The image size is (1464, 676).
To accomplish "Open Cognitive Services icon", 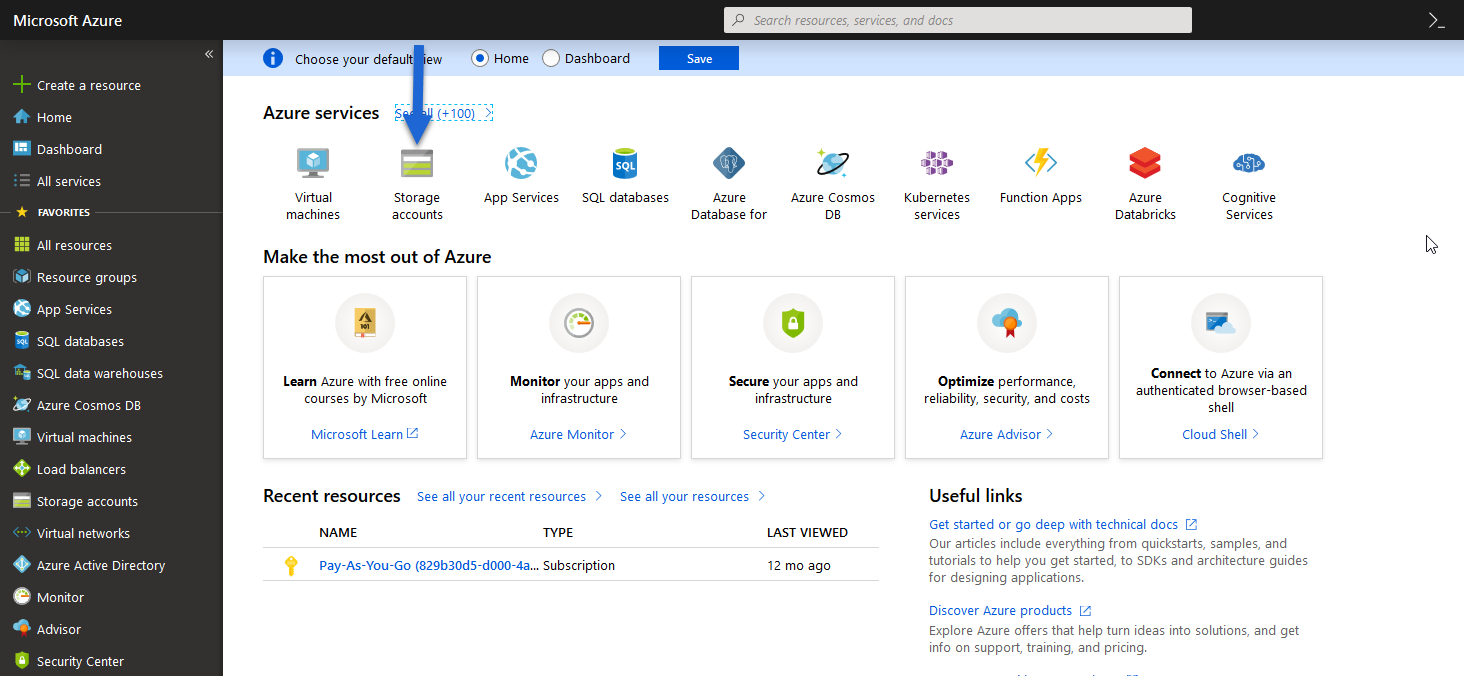I will point(1249,163).
